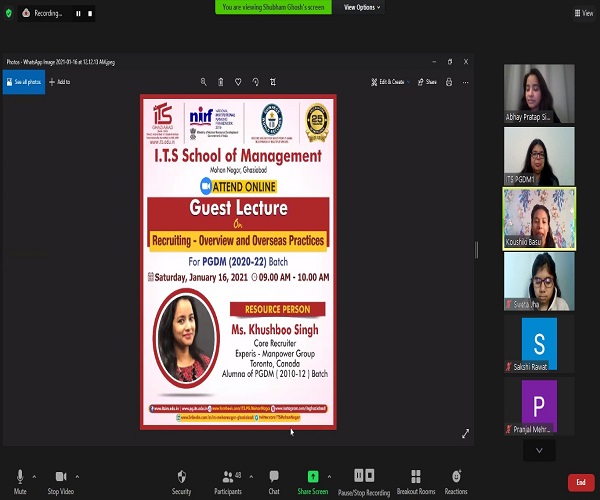Open Edit & Create dropdown
This screenshot has height=500, width=600.
click(x=390, y=82)
